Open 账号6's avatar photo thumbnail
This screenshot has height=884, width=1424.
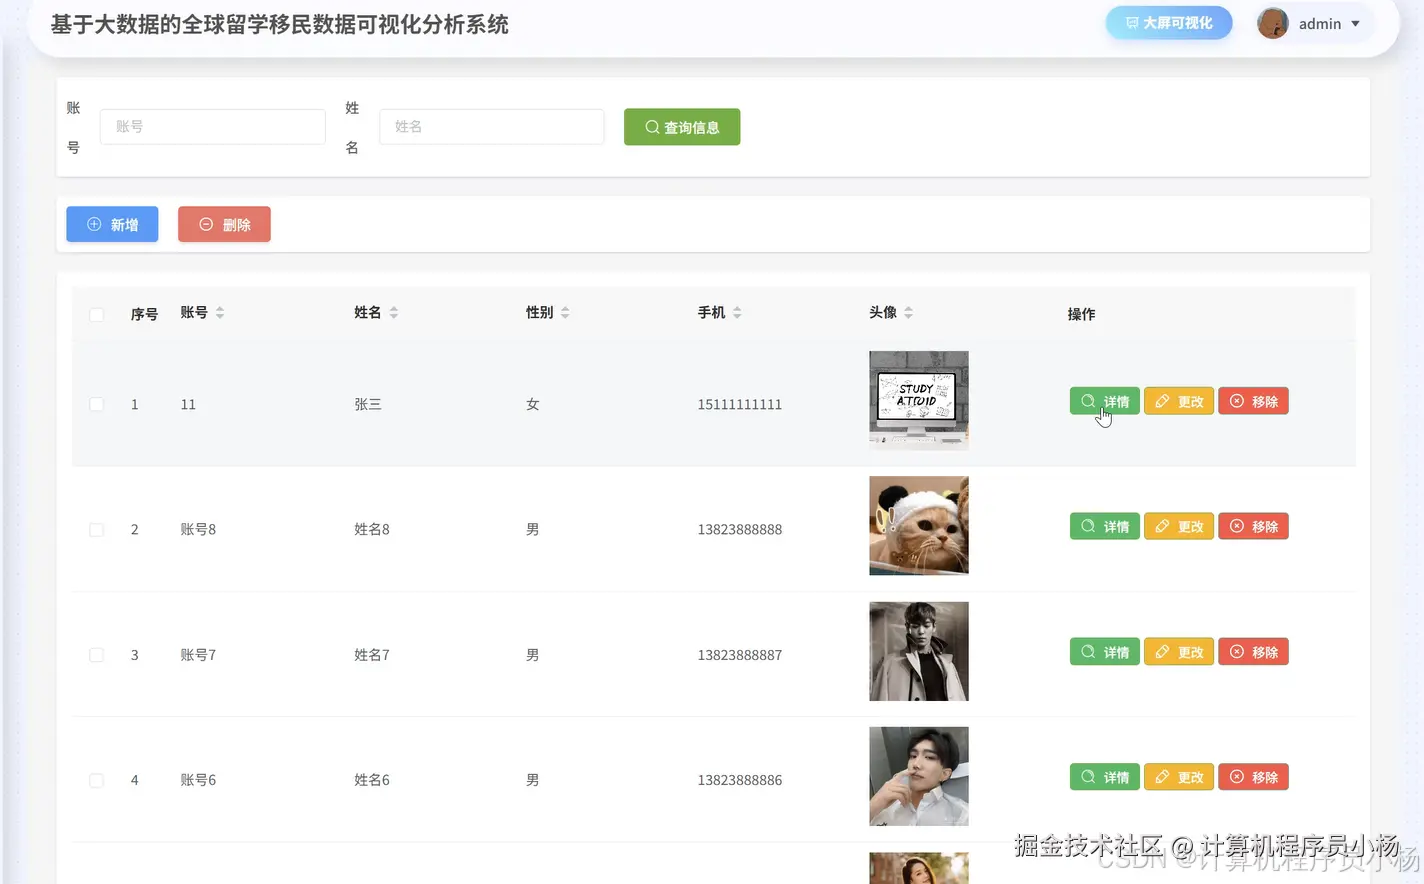click(x=919, y=776)
